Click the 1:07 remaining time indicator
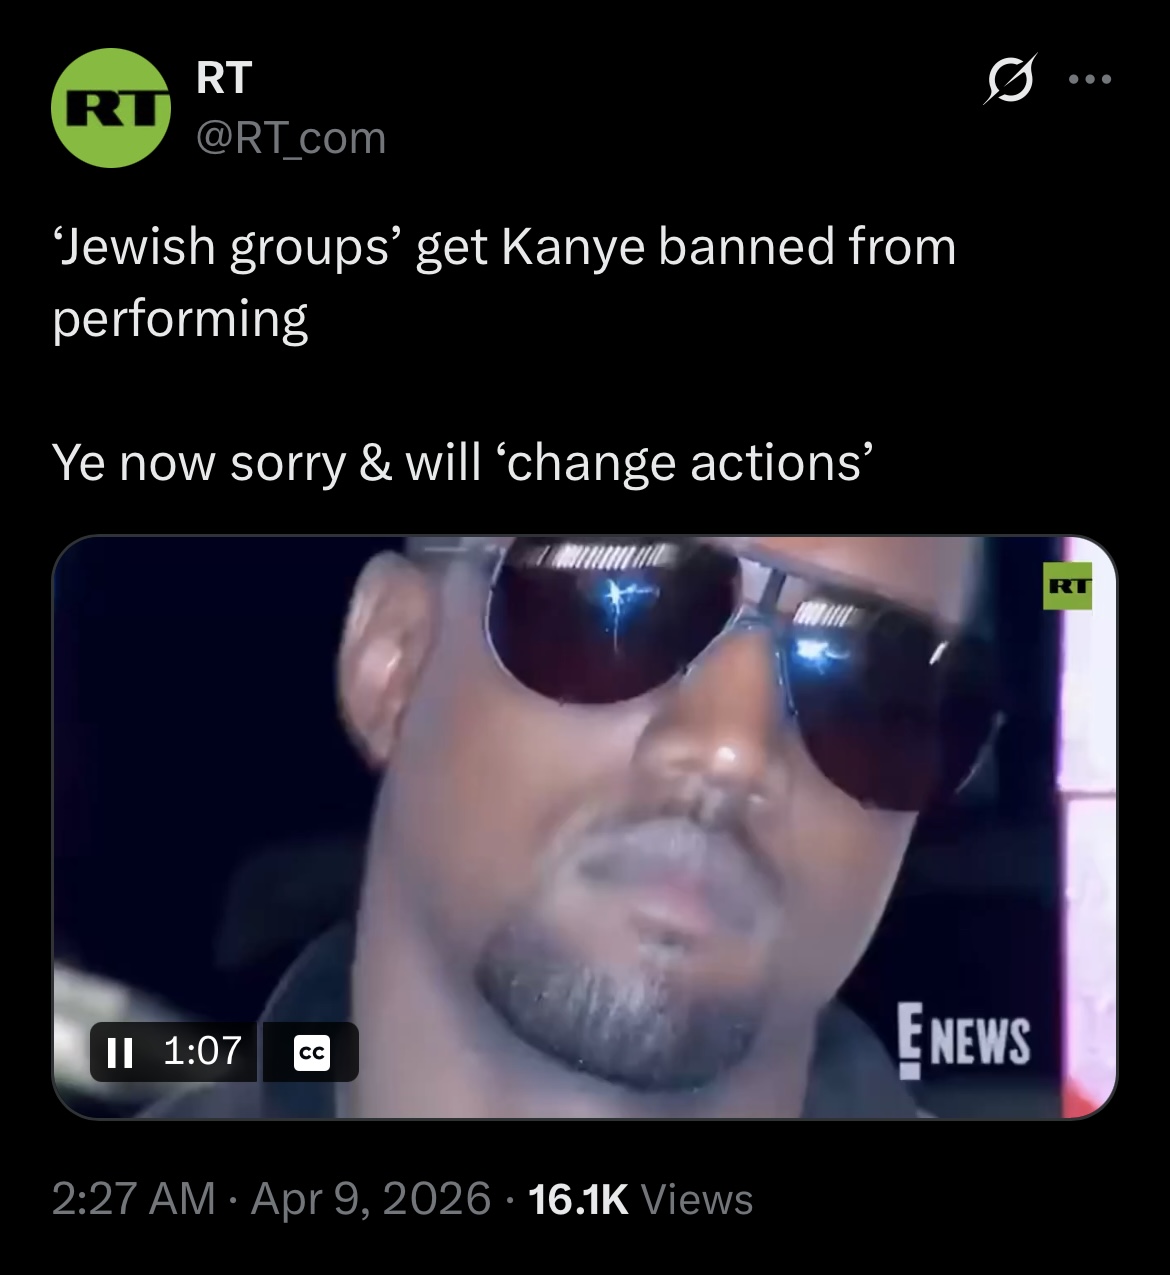 pos(202,1050)
